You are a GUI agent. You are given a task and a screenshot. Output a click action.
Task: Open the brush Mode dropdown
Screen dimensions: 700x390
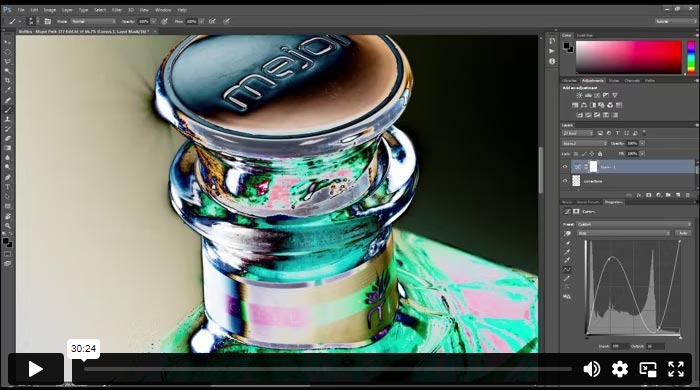coord(93,21)
